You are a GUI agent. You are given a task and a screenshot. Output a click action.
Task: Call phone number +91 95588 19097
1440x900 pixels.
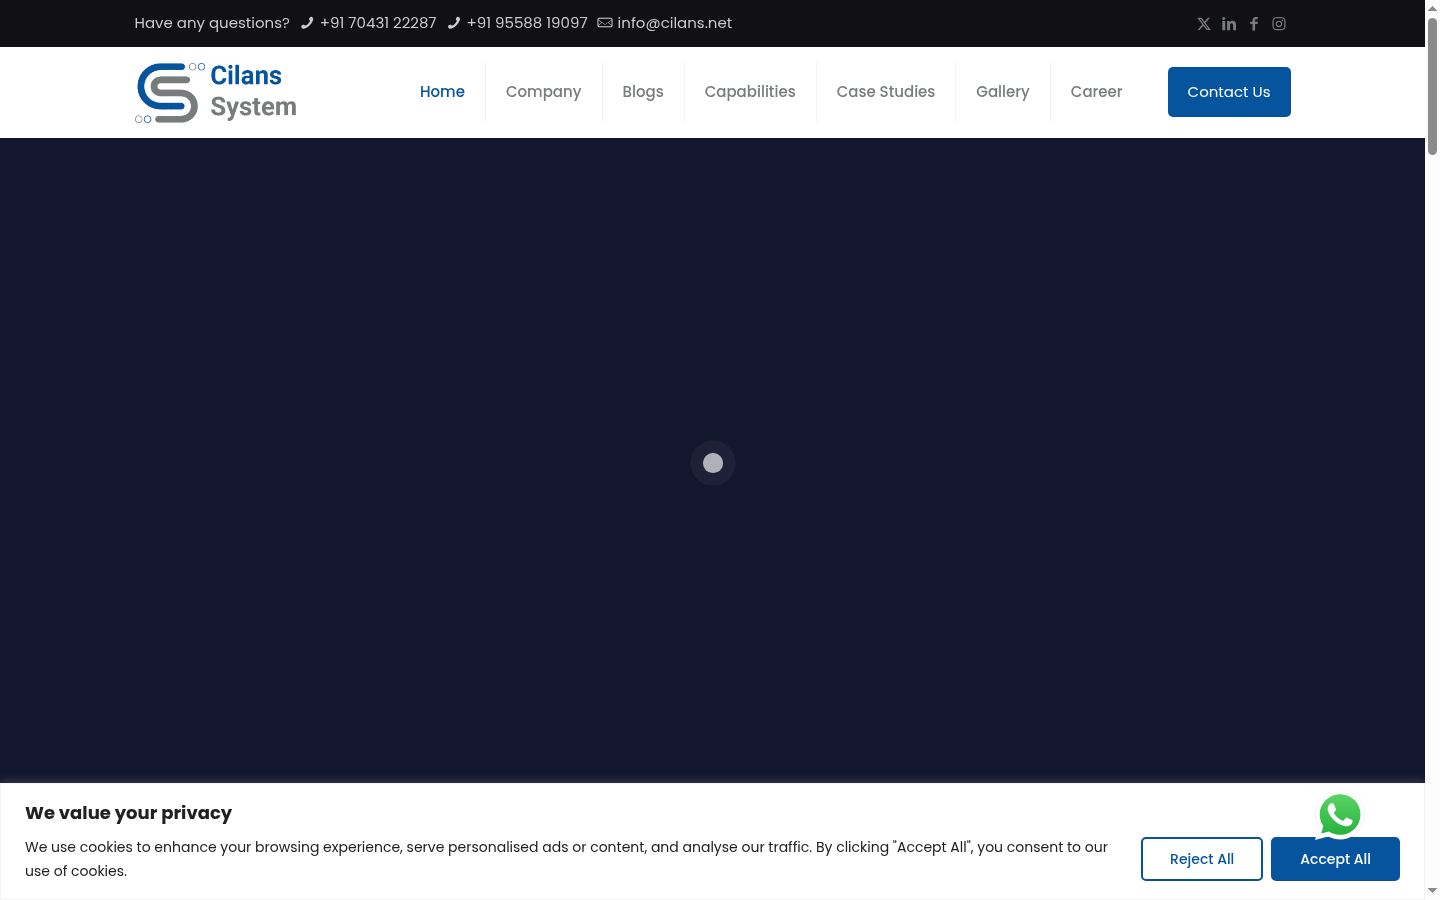tap(527, 23)
